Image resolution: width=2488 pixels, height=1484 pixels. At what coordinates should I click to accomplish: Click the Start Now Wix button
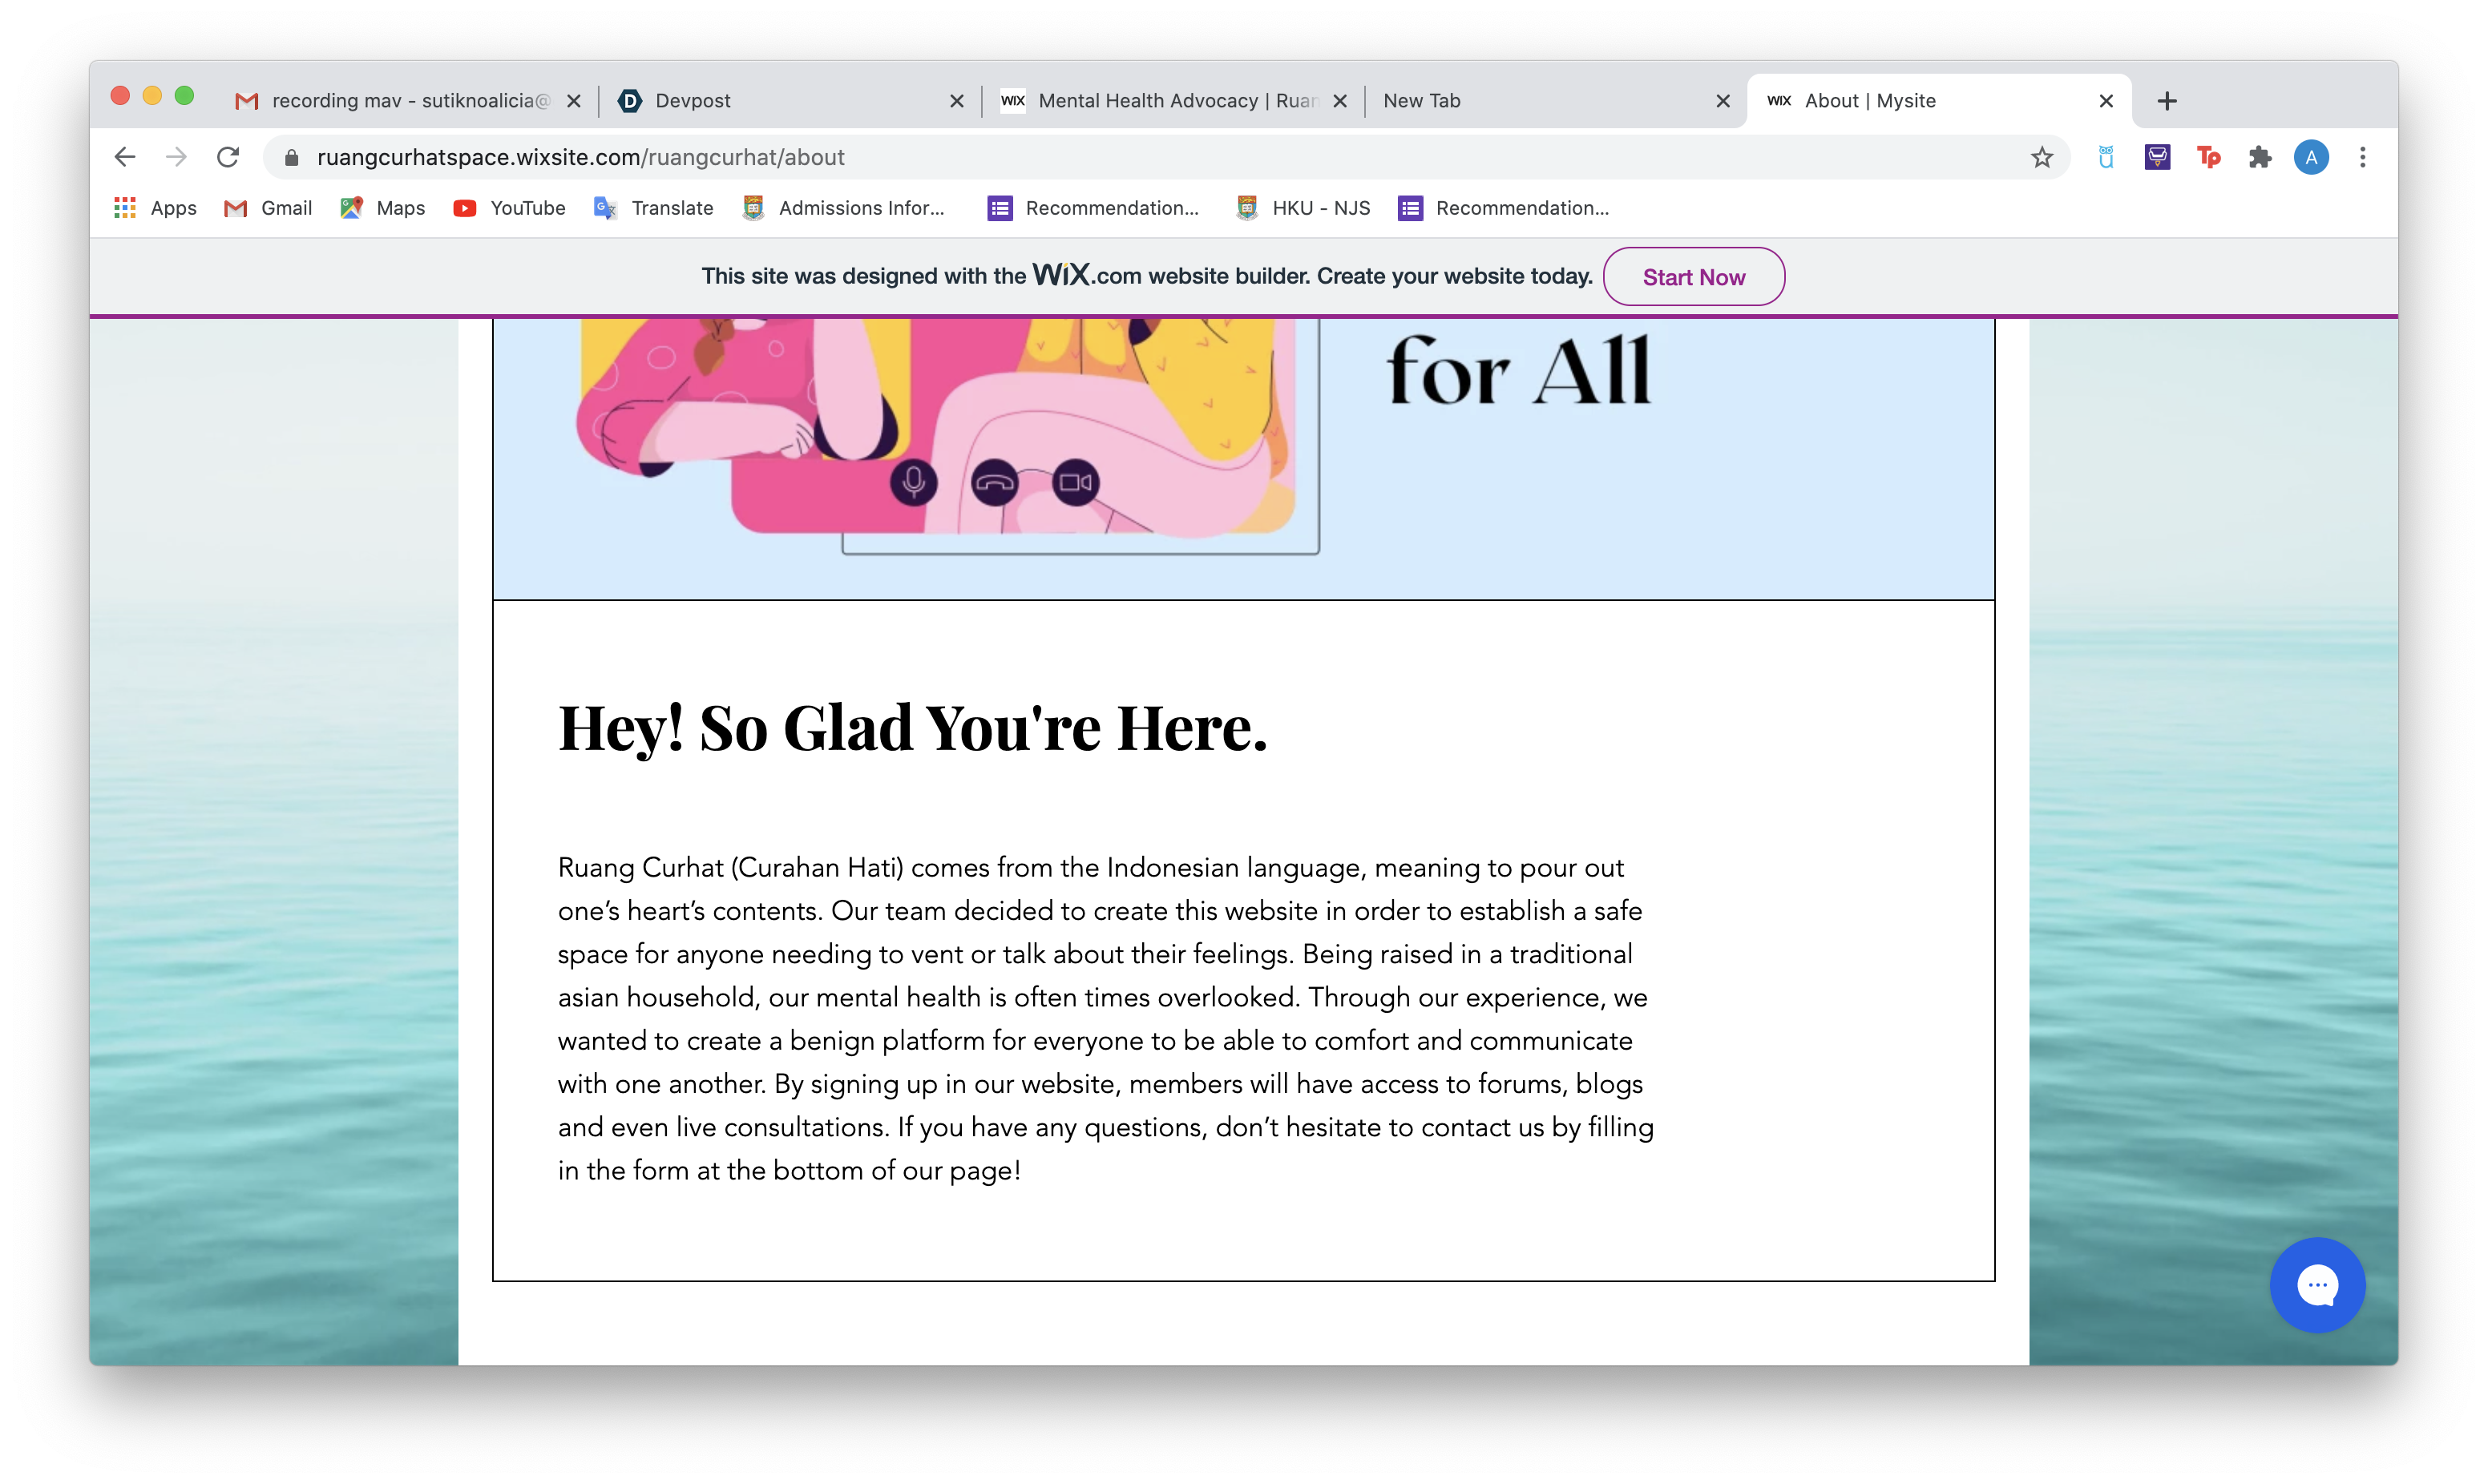1693,277
